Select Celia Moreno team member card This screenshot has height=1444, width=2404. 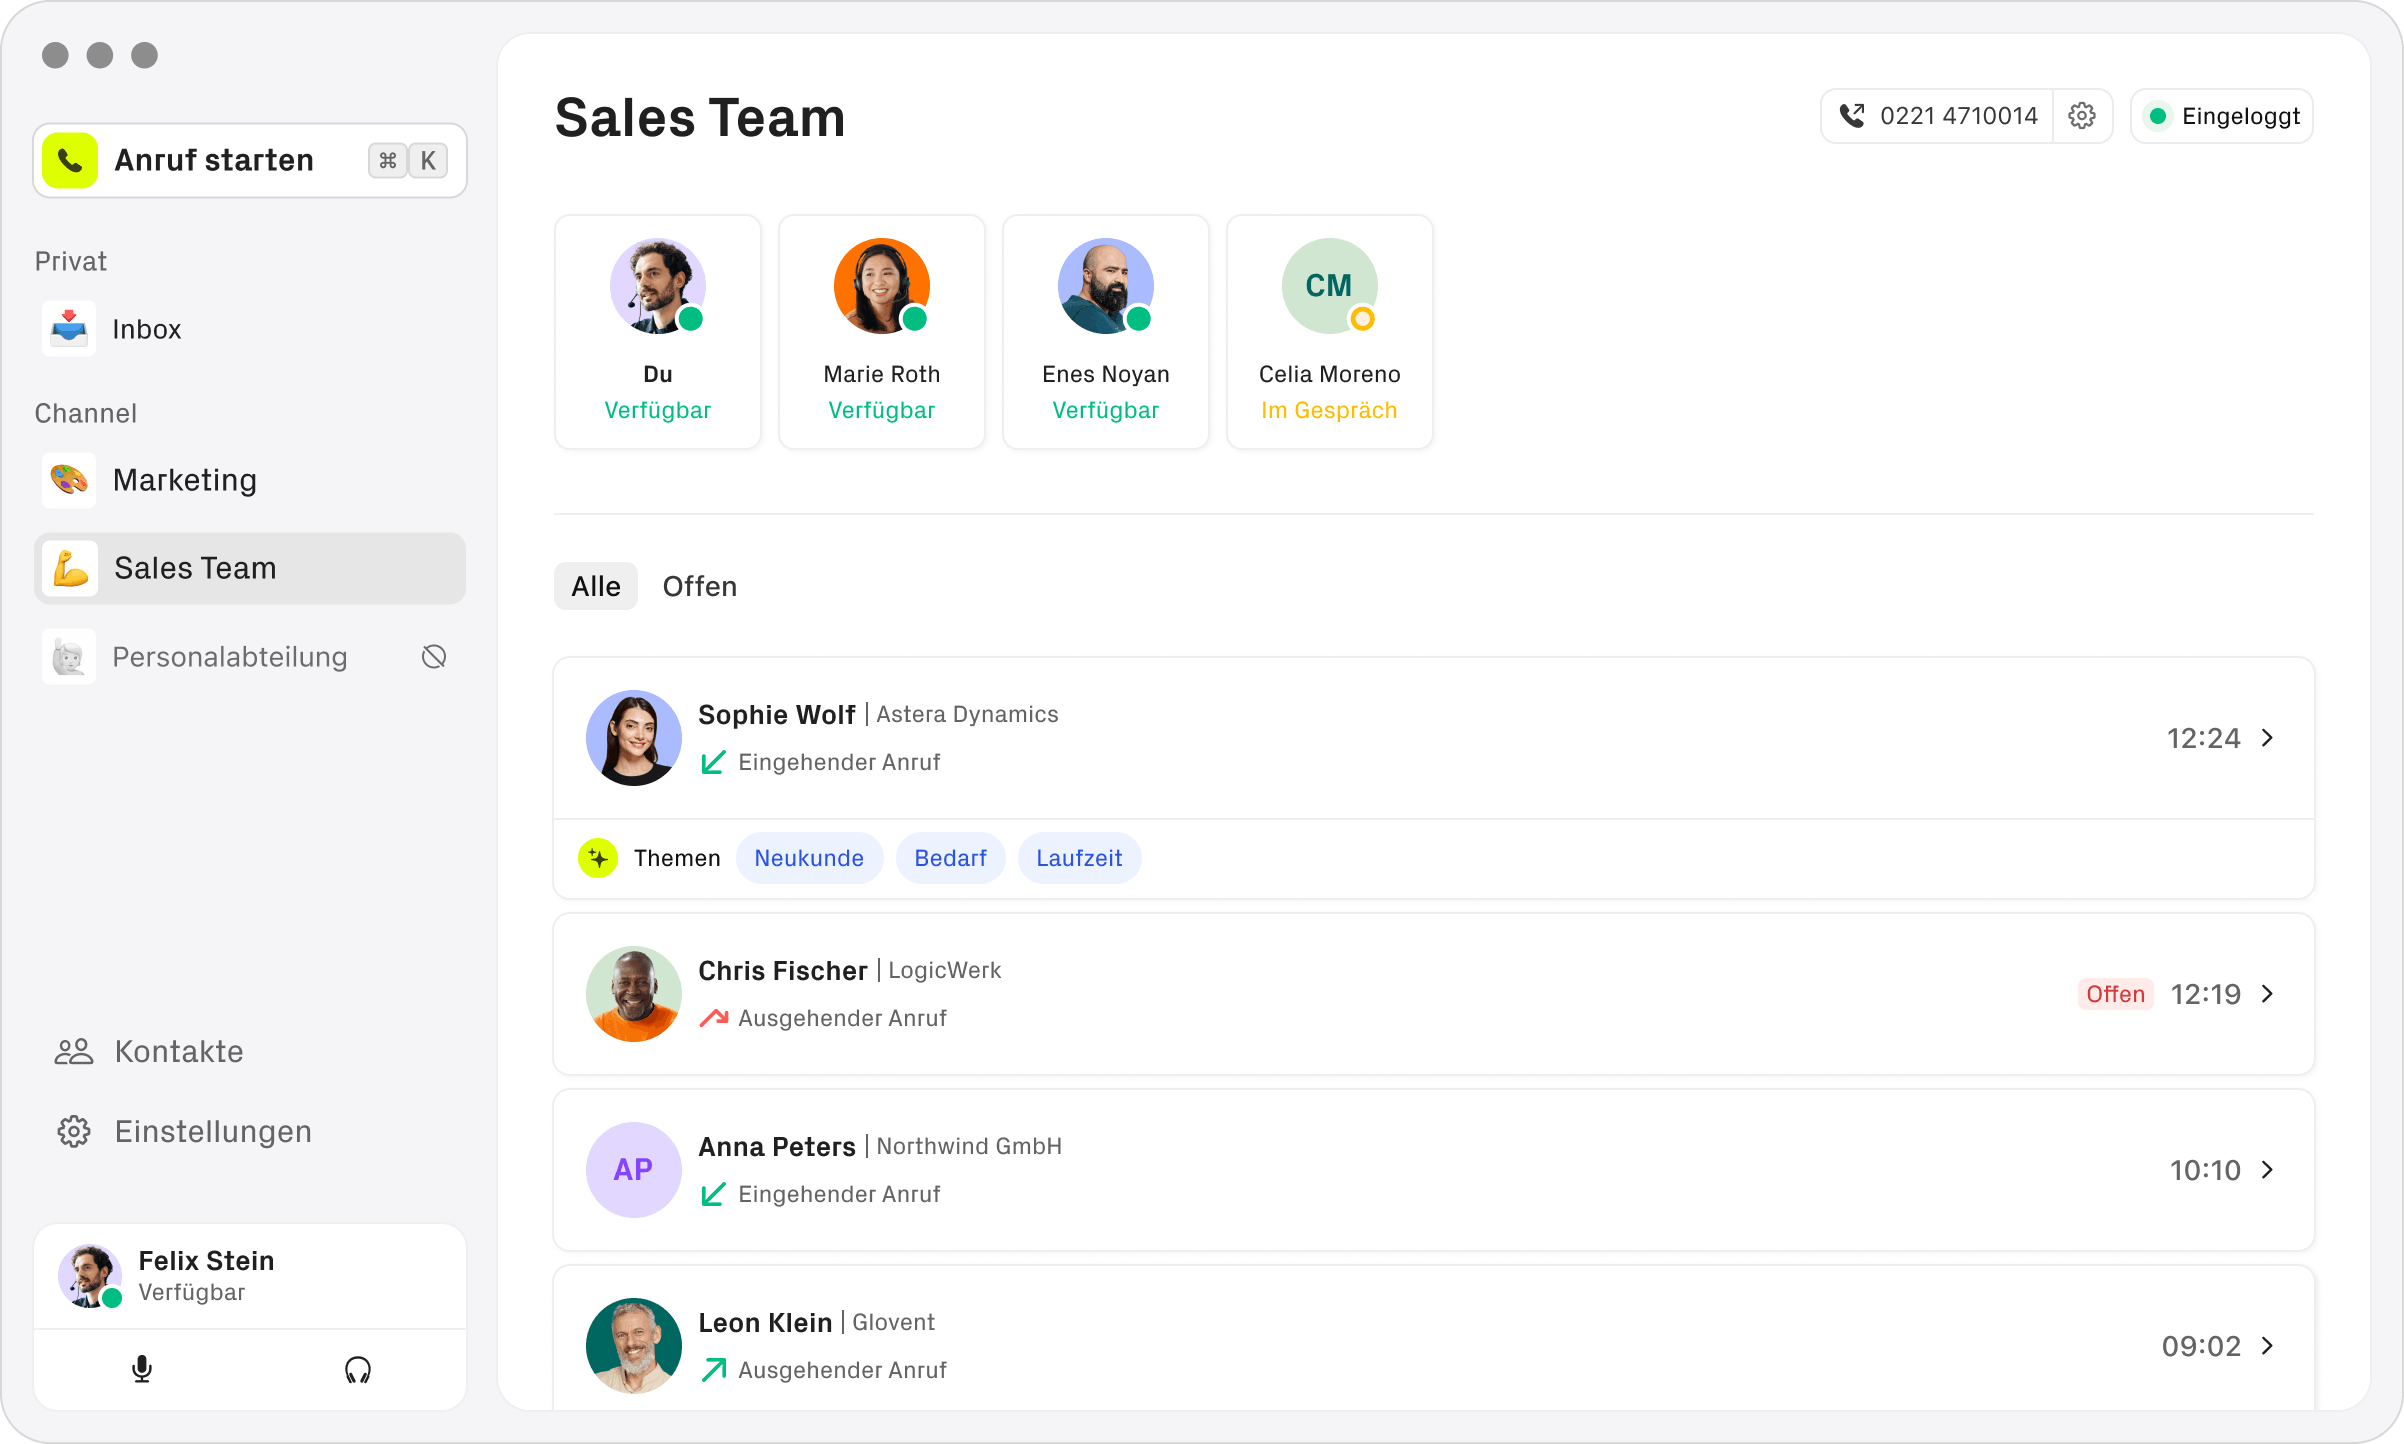click(x=1329, y=332)
